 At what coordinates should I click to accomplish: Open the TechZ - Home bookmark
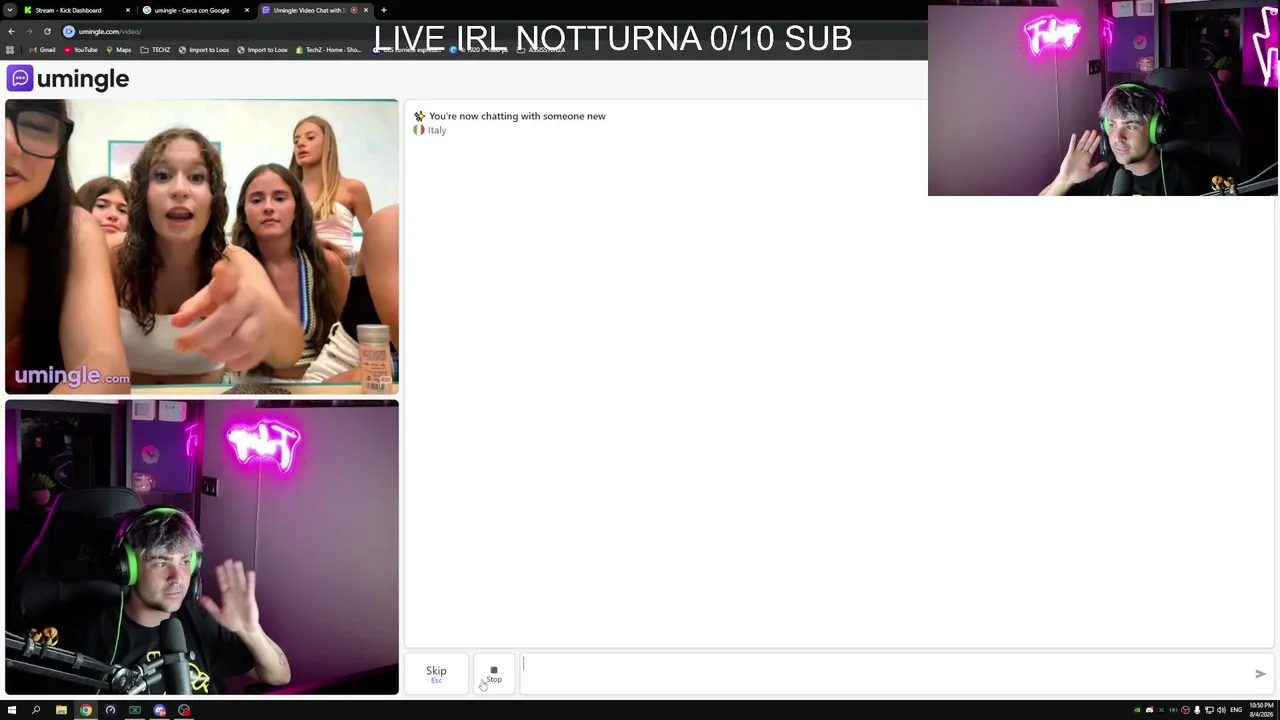(x=328, y=50)
